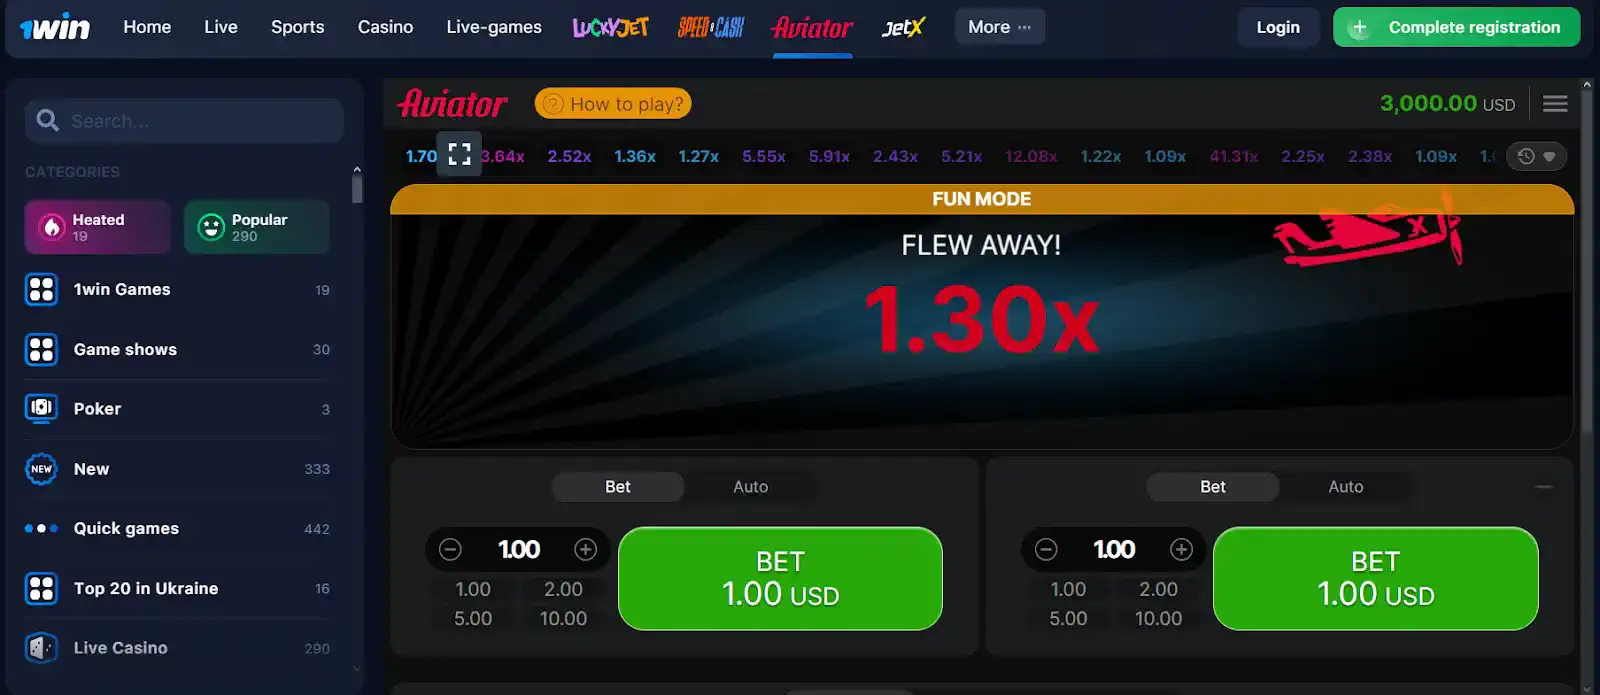Click the sidebar Search field
Image resolution: width=1600 pixels, height=695 pixels.
point(184,121)
